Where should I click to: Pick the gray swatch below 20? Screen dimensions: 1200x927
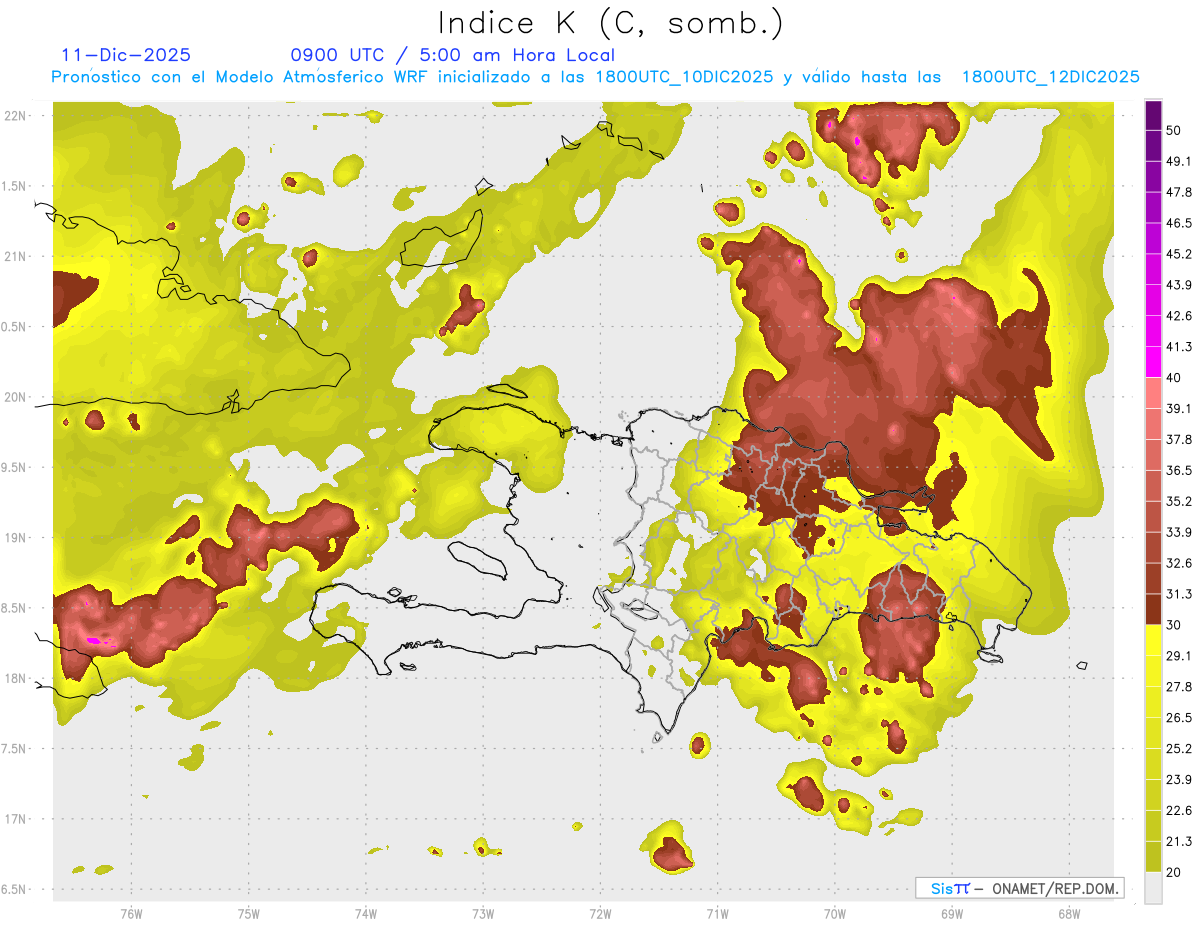(x=1153, y=888)
